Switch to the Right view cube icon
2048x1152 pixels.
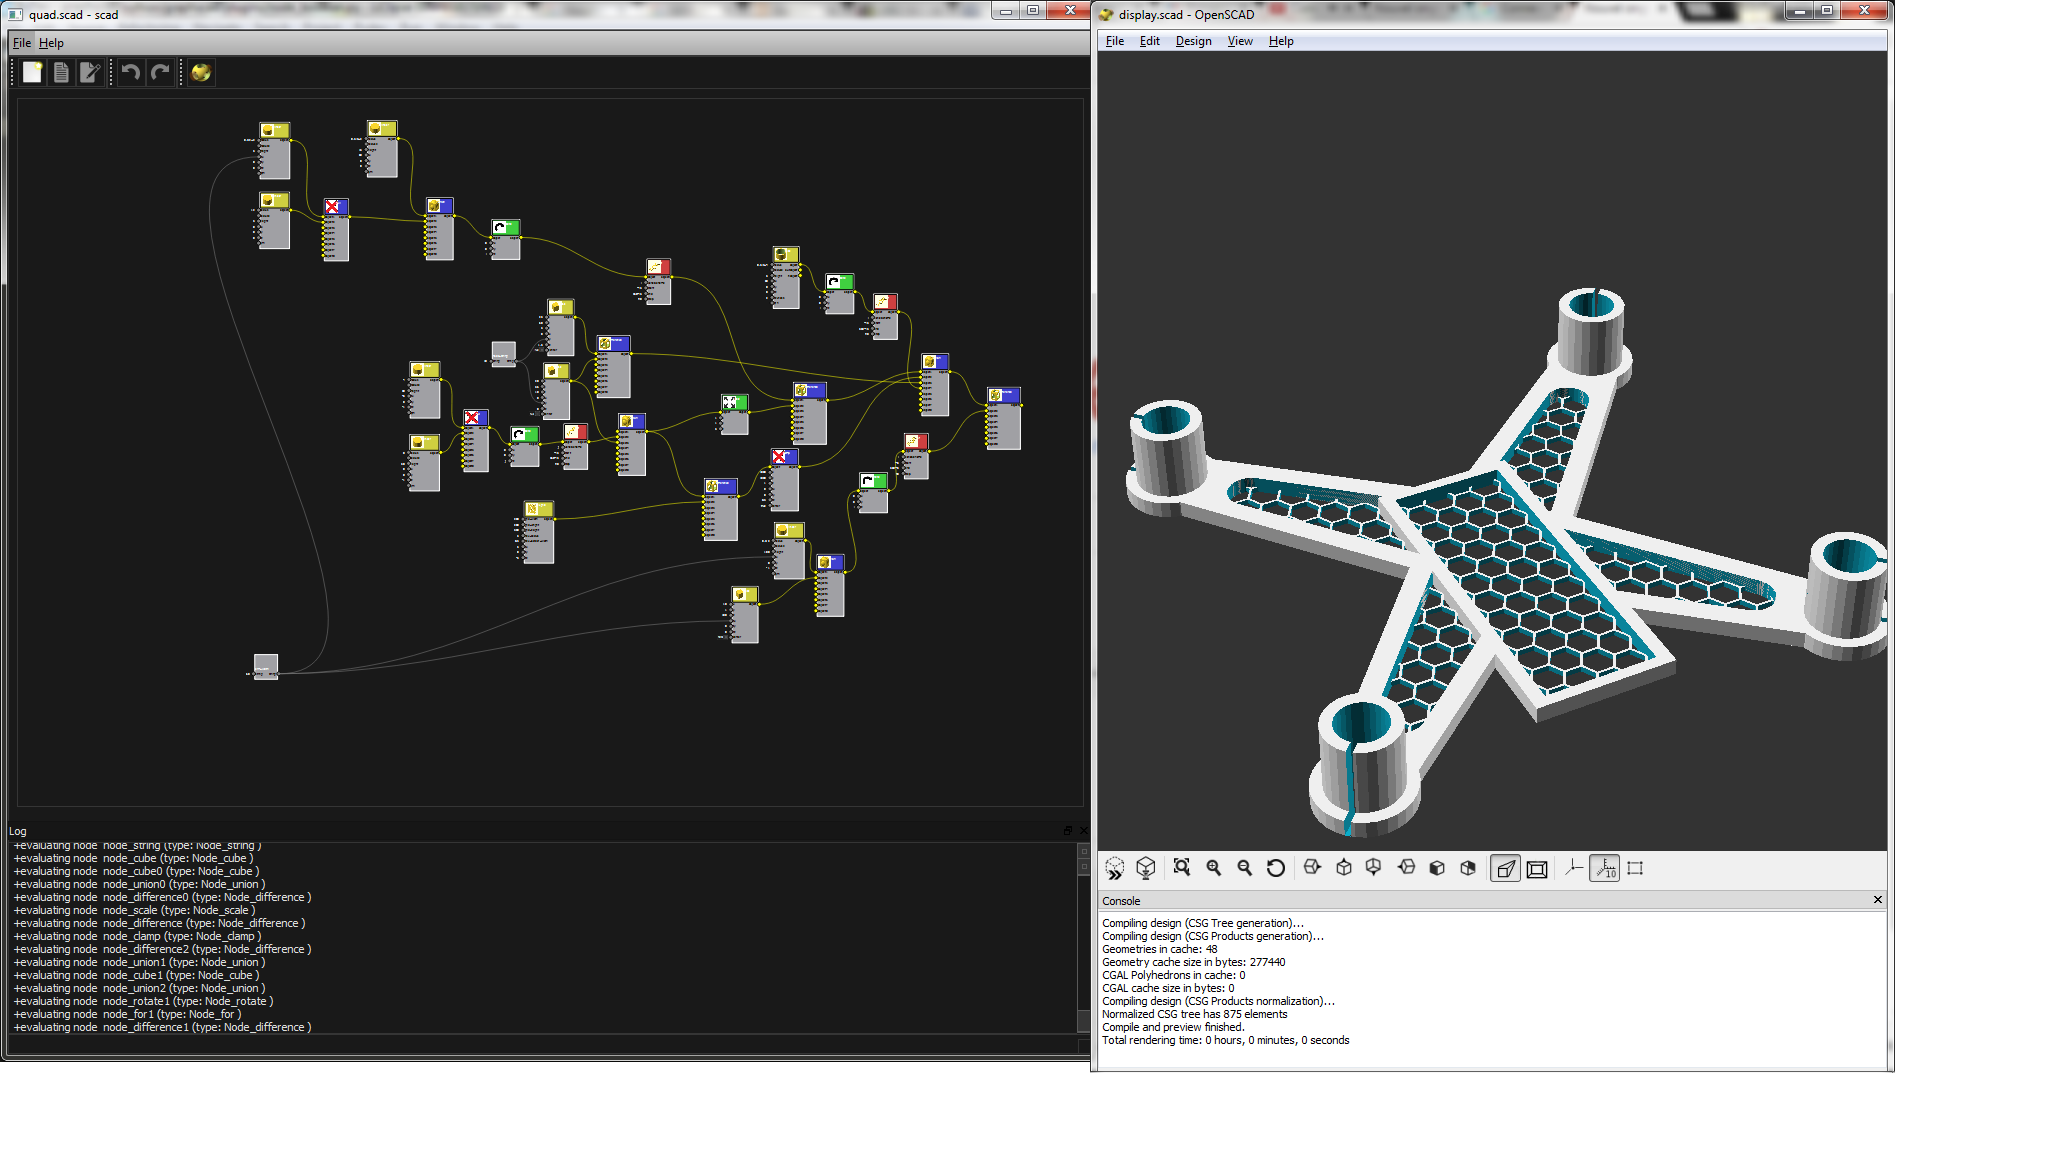[x=1312, y=868]
